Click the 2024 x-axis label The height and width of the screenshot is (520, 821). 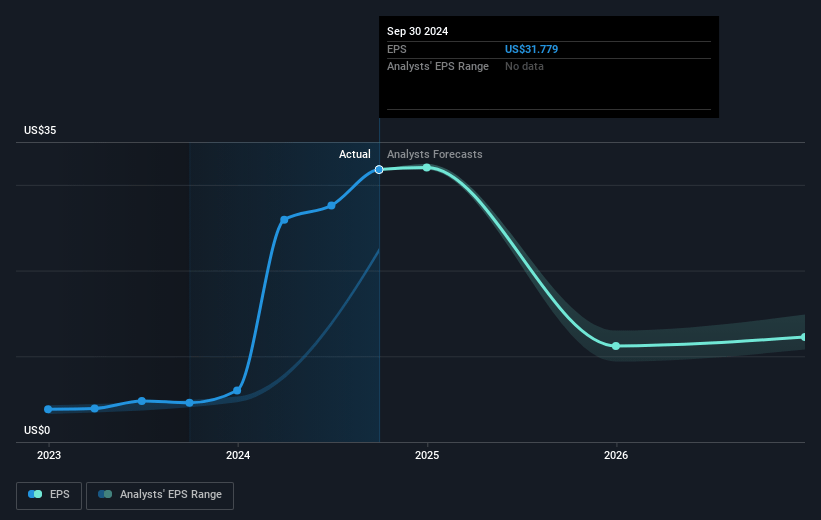[238, 455]
